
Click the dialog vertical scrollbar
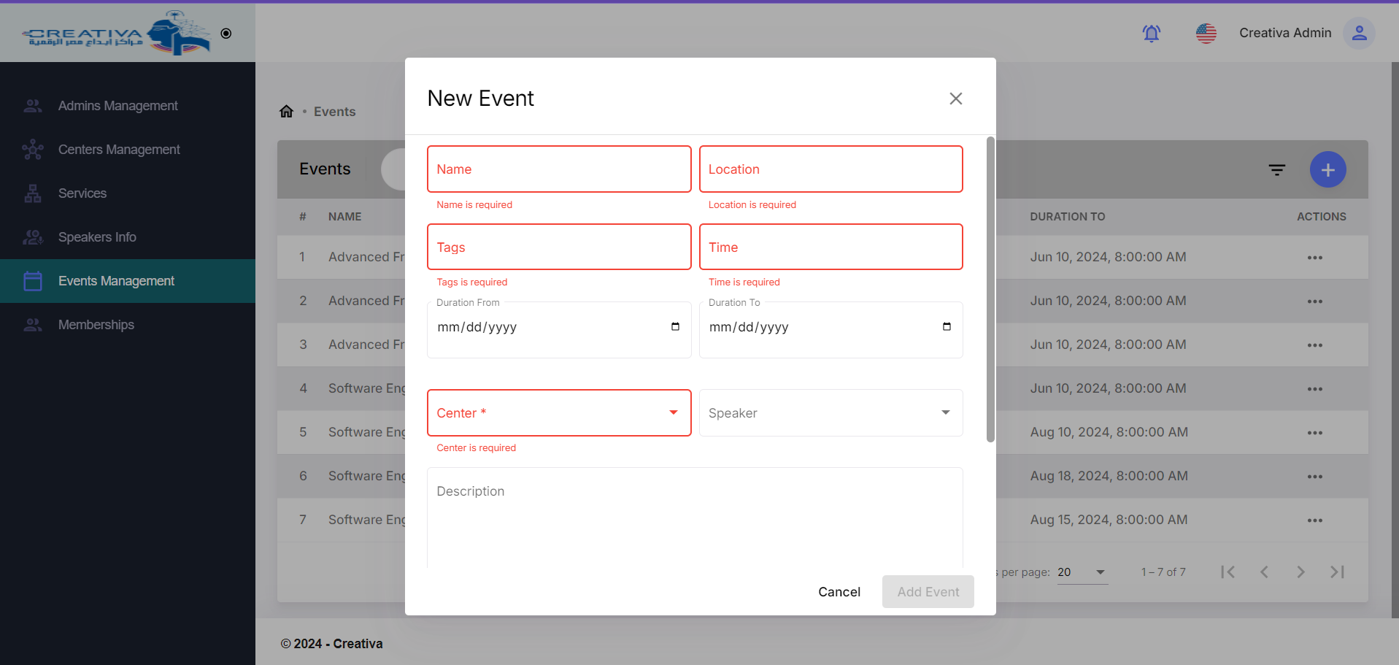(990, 290)
